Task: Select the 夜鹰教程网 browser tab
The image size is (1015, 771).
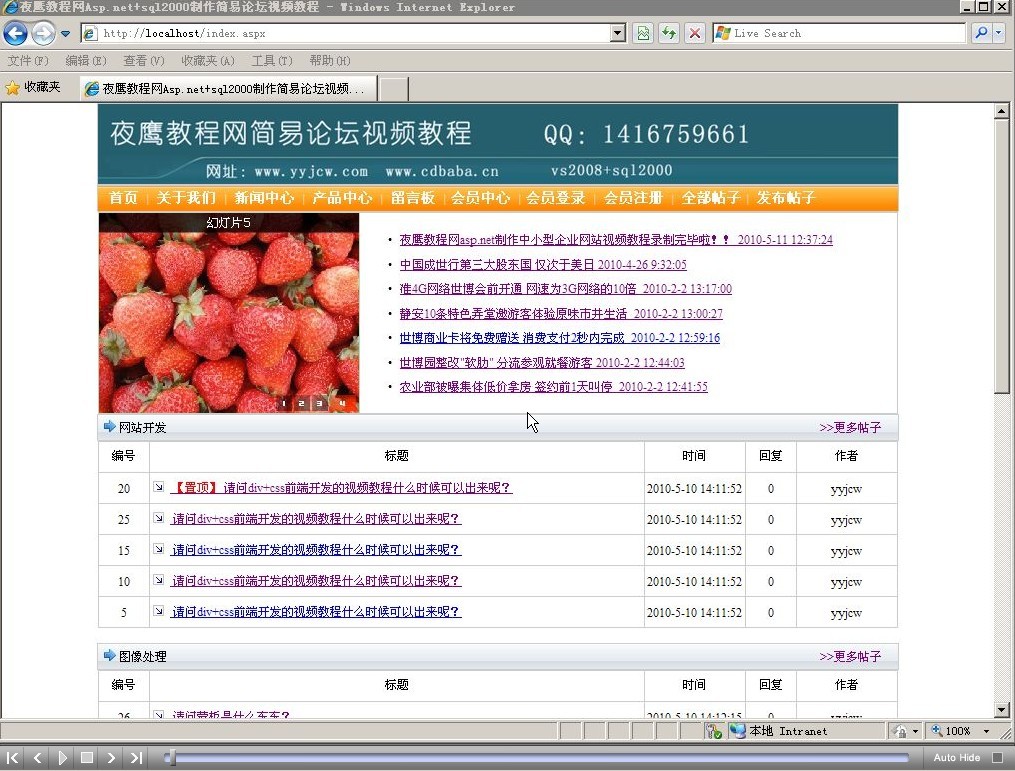Action: (228, 88)
